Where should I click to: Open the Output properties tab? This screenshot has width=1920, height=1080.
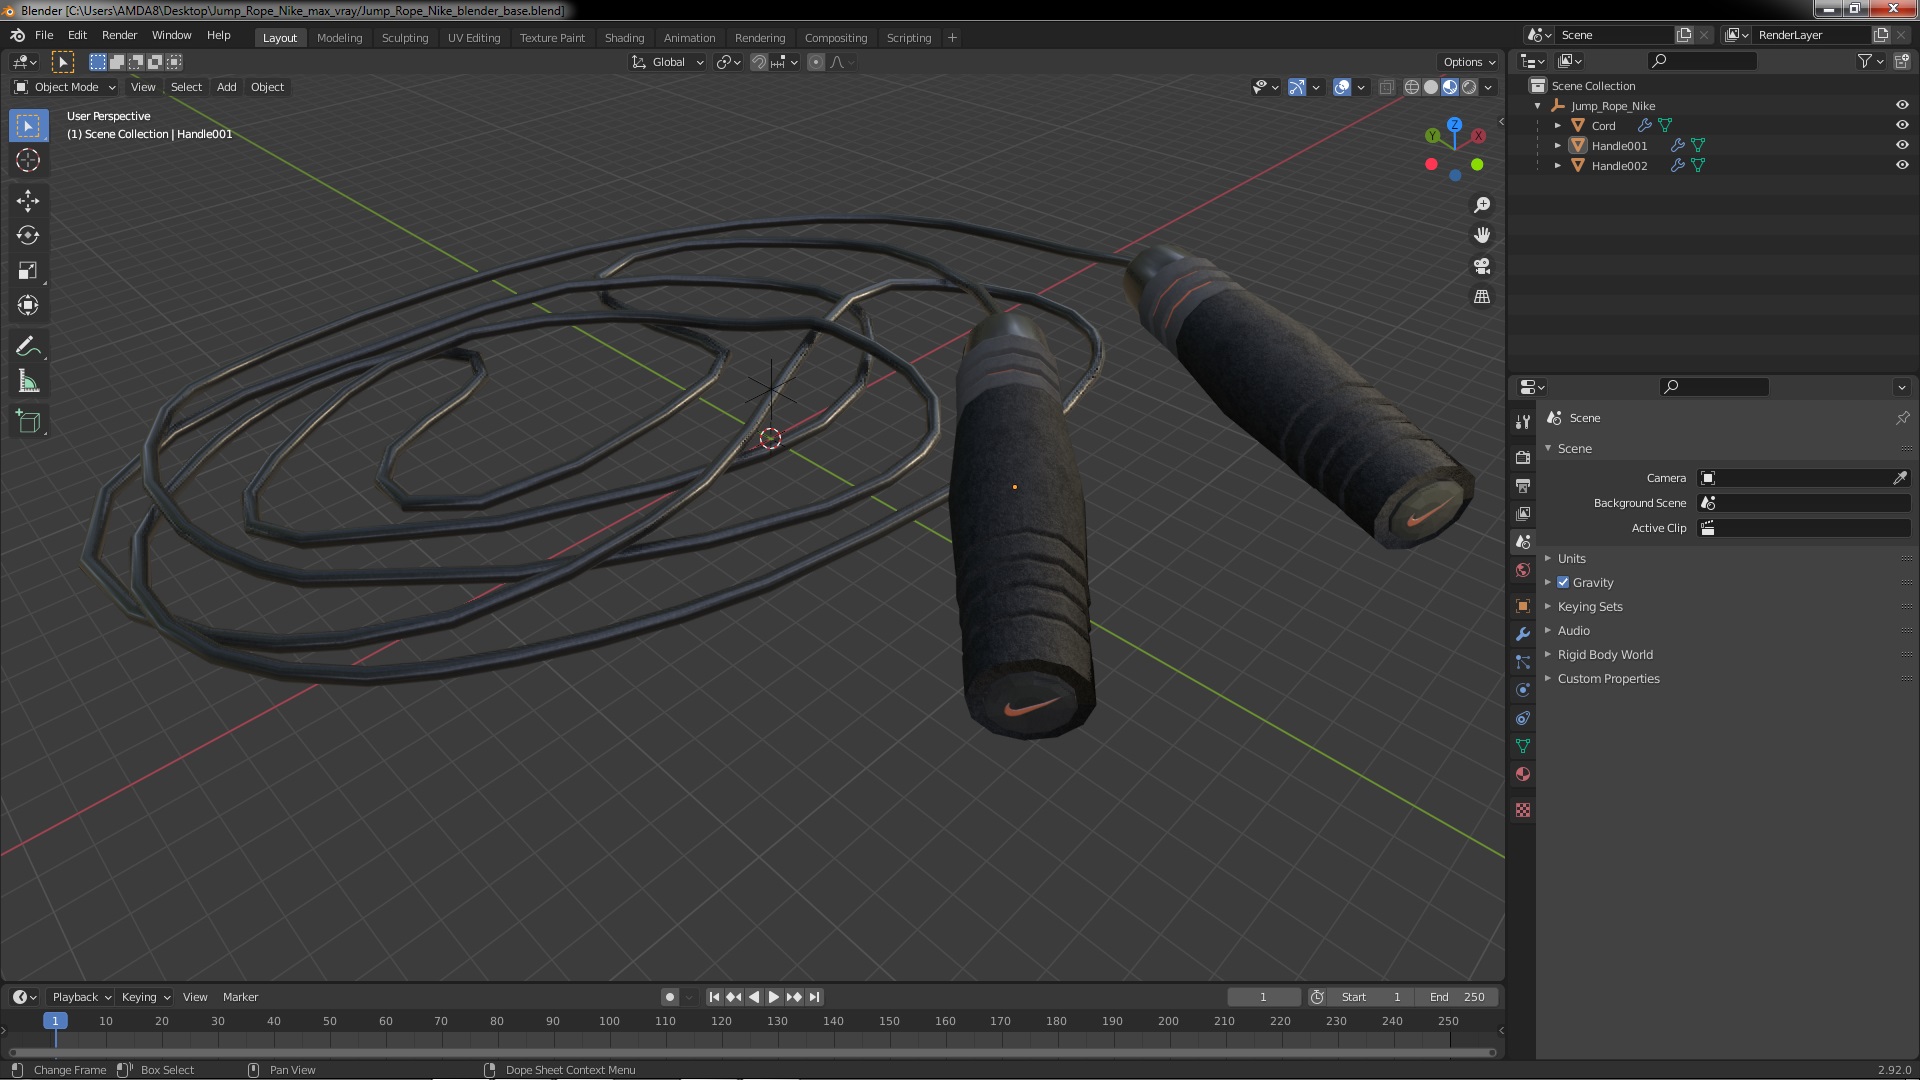click(x=1522, y=485)
